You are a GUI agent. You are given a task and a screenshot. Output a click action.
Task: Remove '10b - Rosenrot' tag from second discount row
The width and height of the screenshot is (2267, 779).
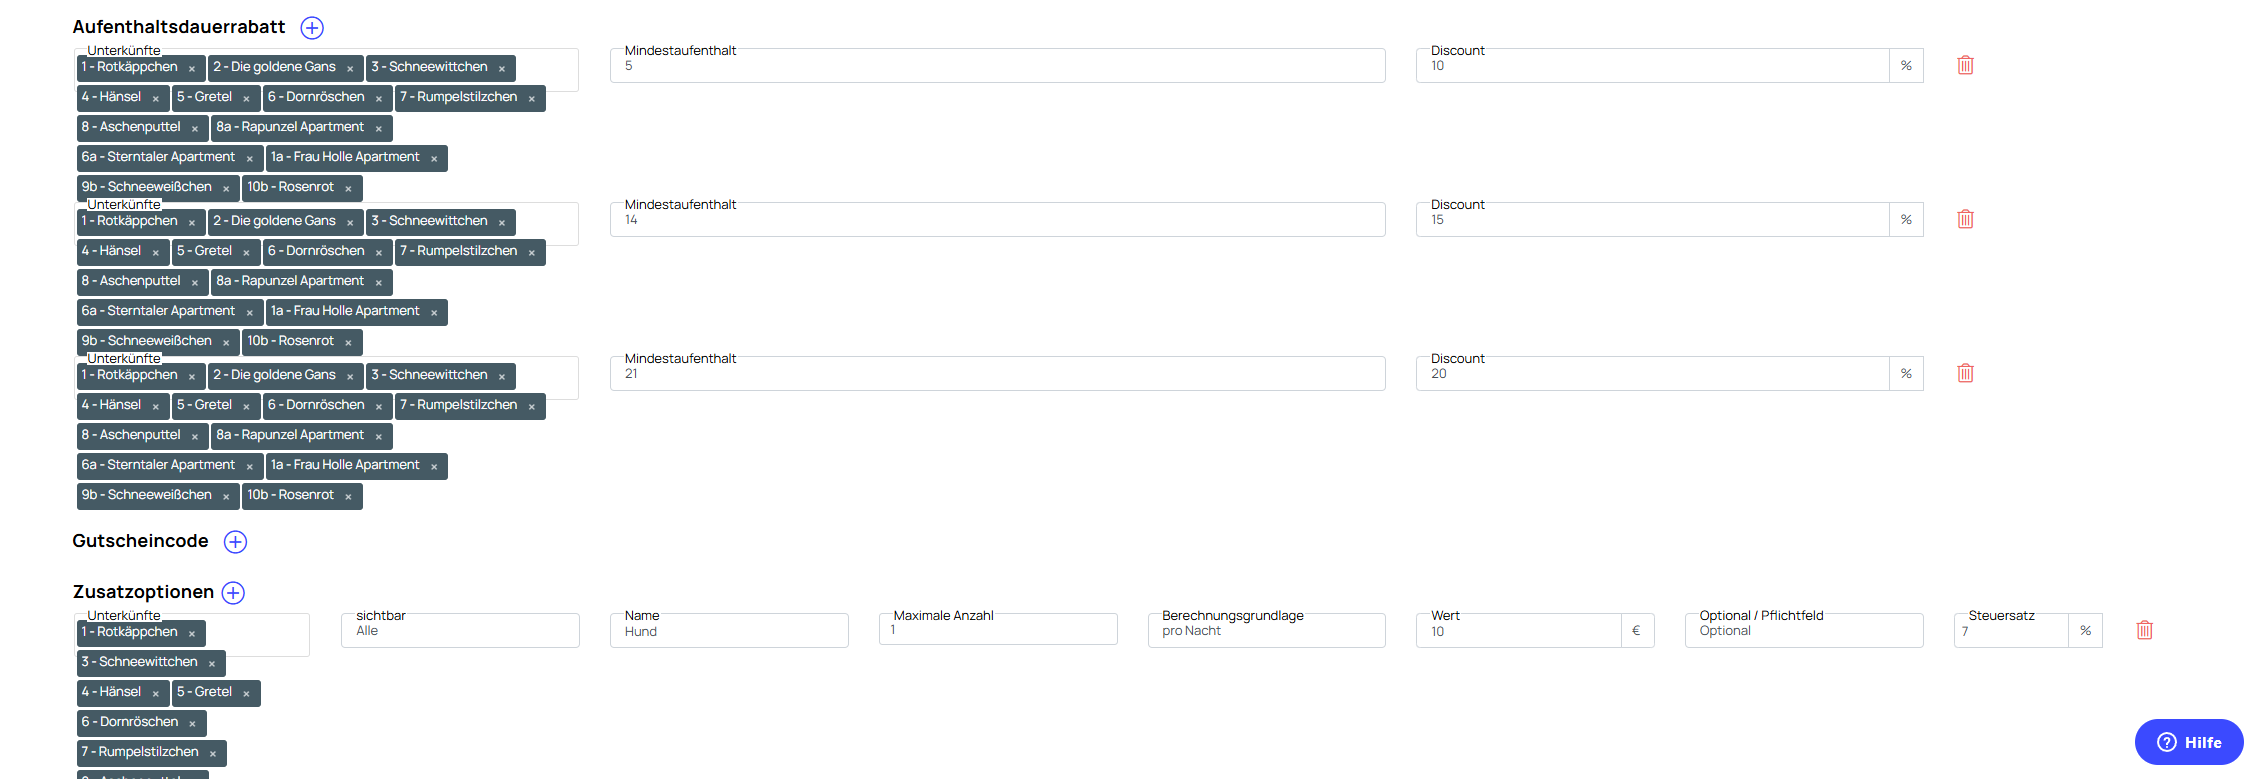tap(348, 343)
